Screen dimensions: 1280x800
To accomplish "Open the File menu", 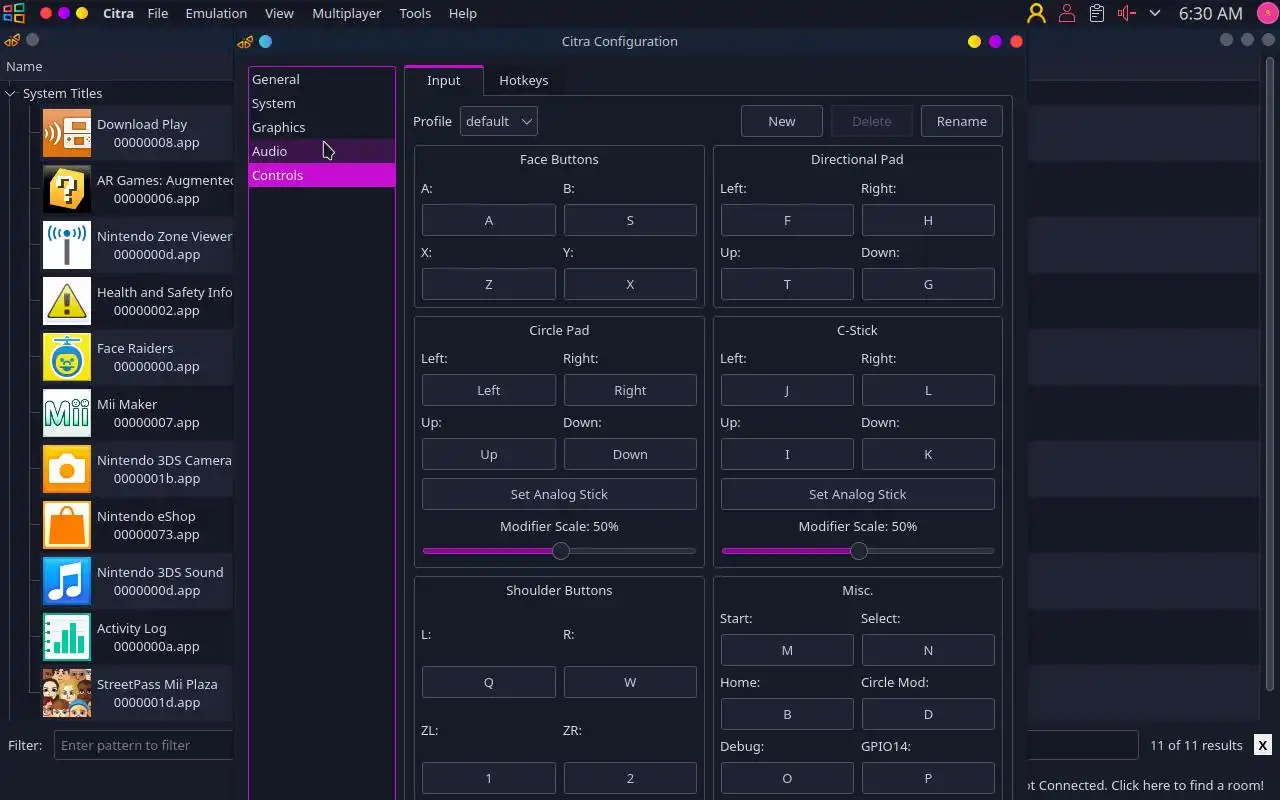I will point(158,13).
